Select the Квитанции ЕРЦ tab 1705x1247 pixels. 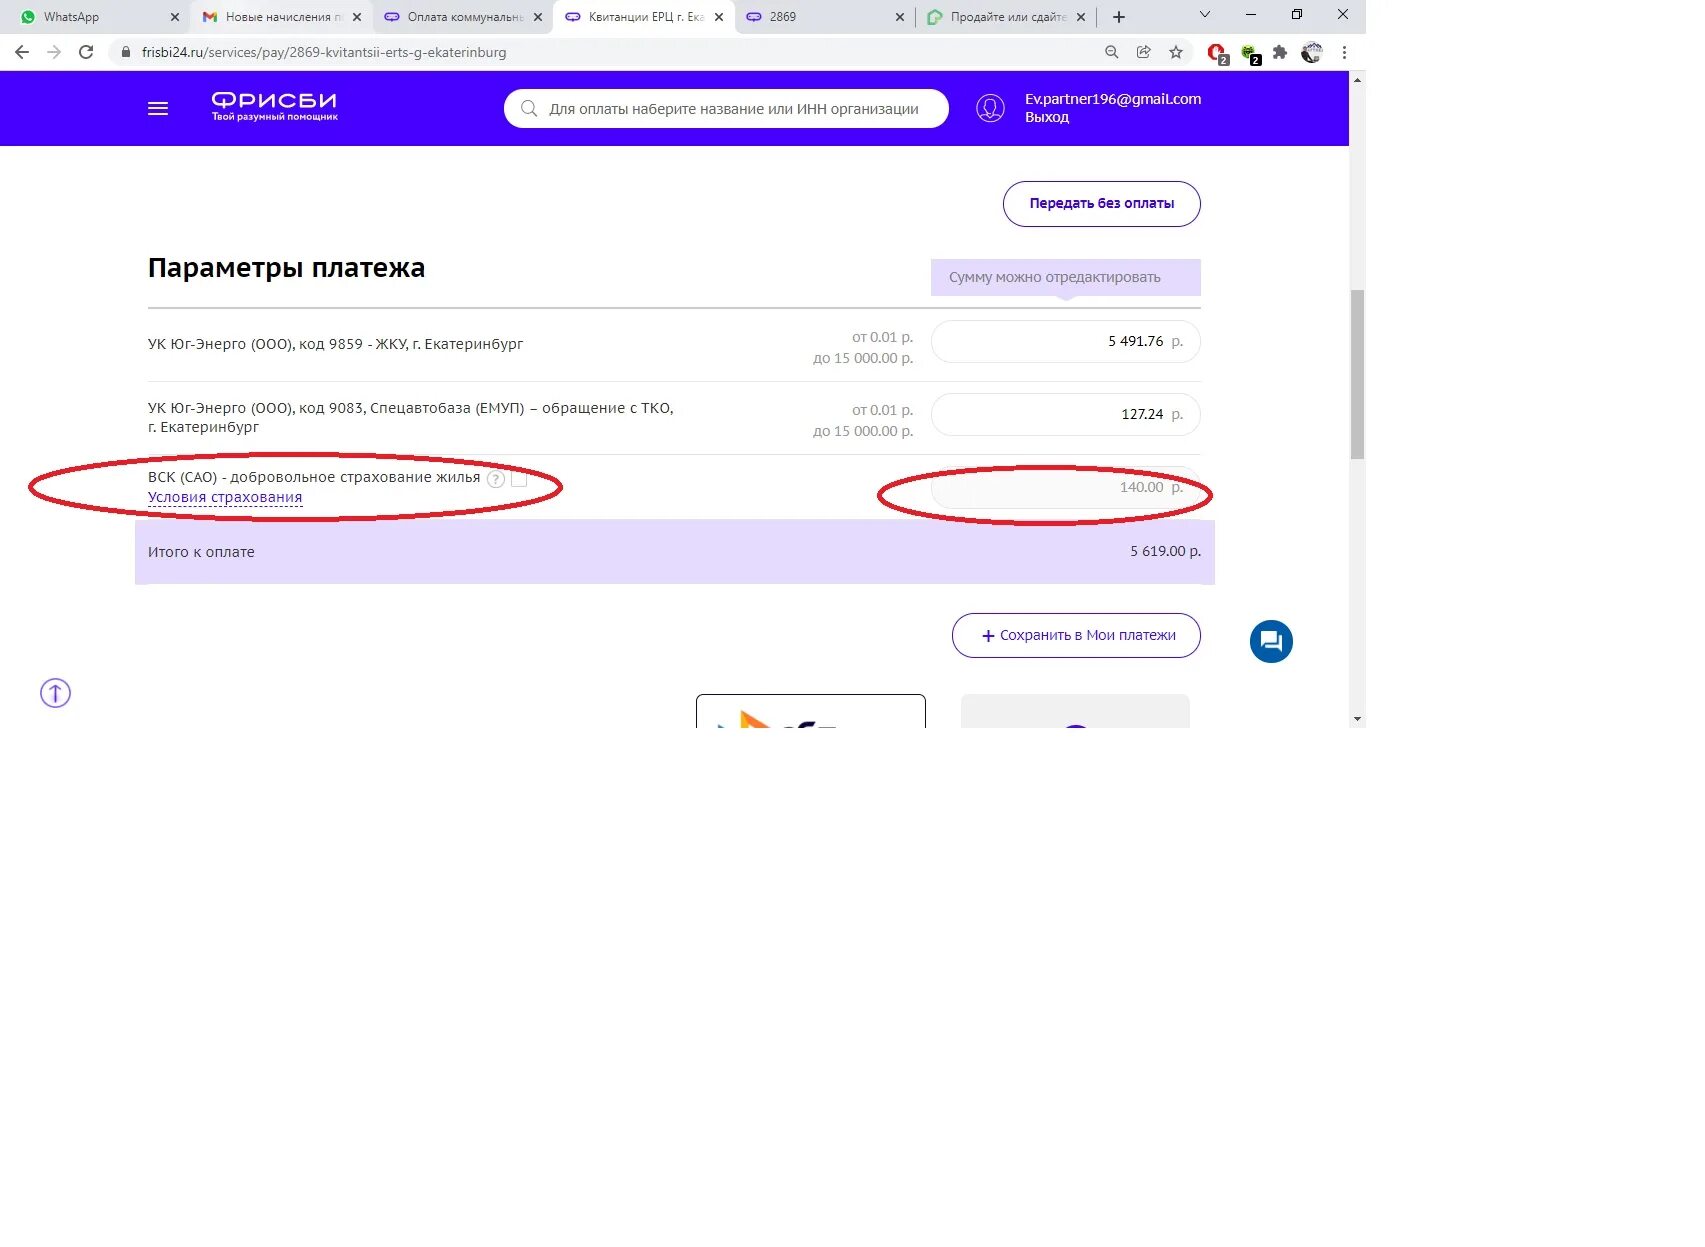(644, 17)
